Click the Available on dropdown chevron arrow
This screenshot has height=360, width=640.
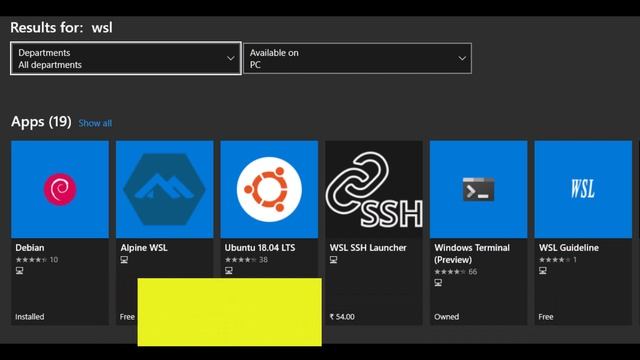[x=462, y=58]
